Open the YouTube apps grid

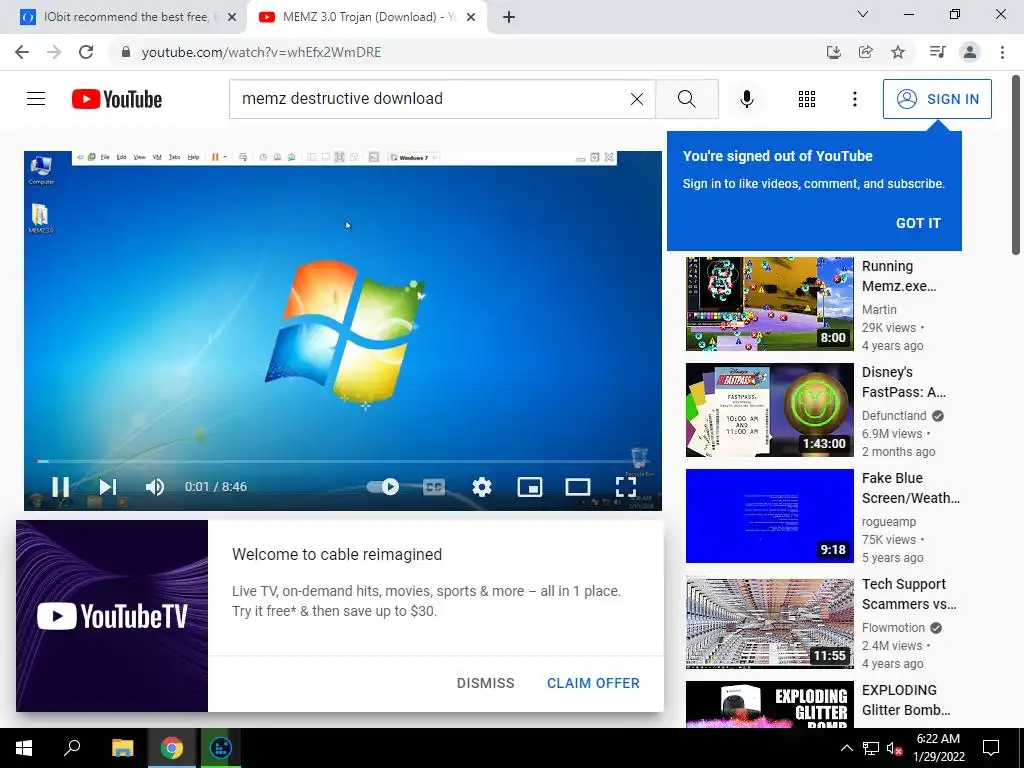[x=807, y=99]
